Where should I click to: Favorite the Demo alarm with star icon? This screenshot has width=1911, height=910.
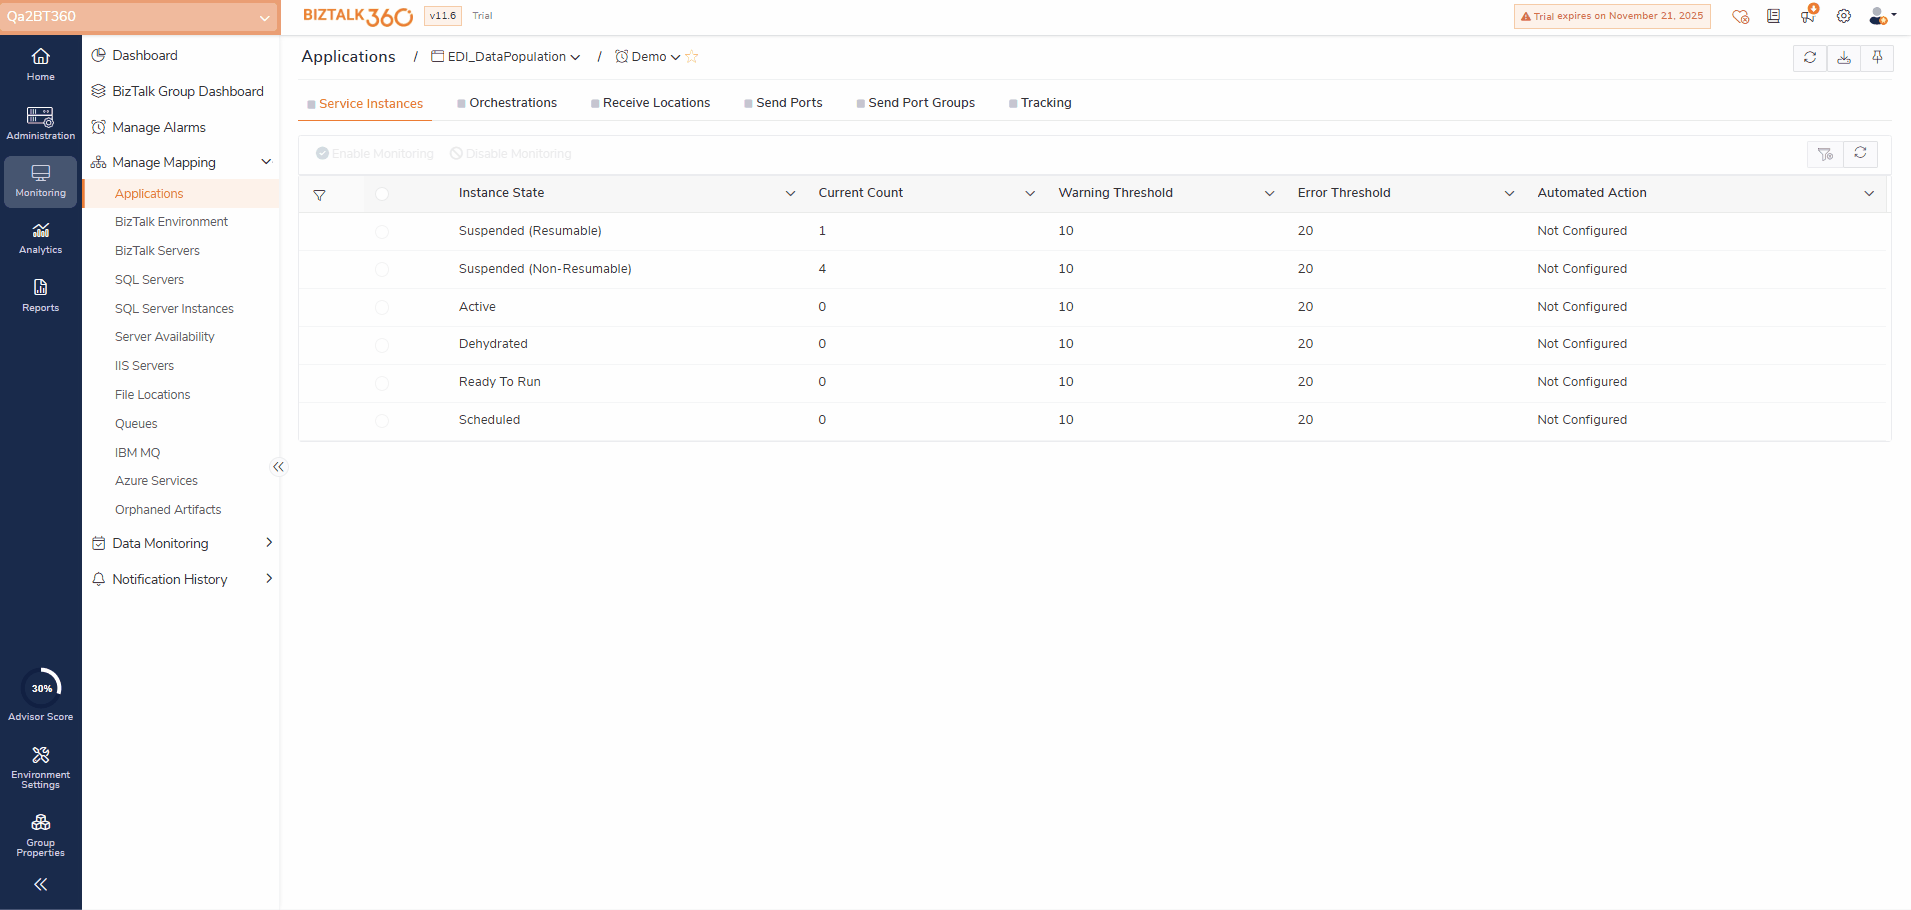(x=692, y=57)
